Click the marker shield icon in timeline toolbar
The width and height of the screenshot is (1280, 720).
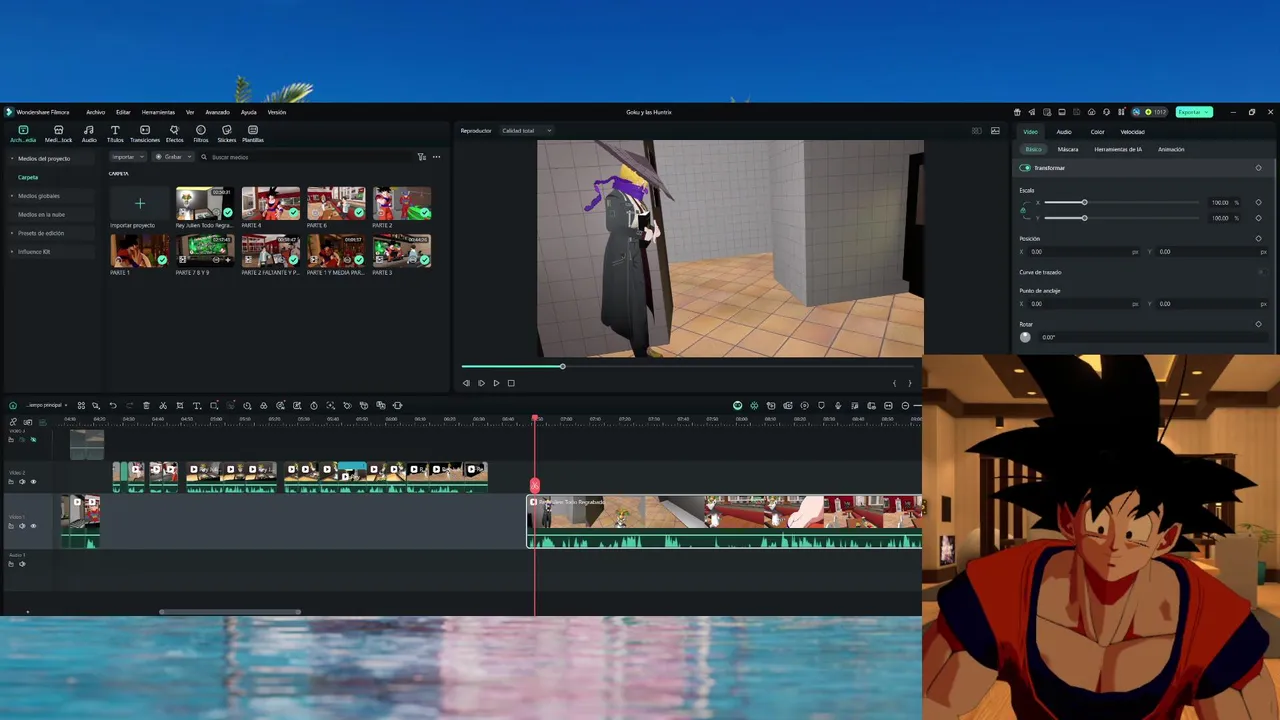pos(821,405)
